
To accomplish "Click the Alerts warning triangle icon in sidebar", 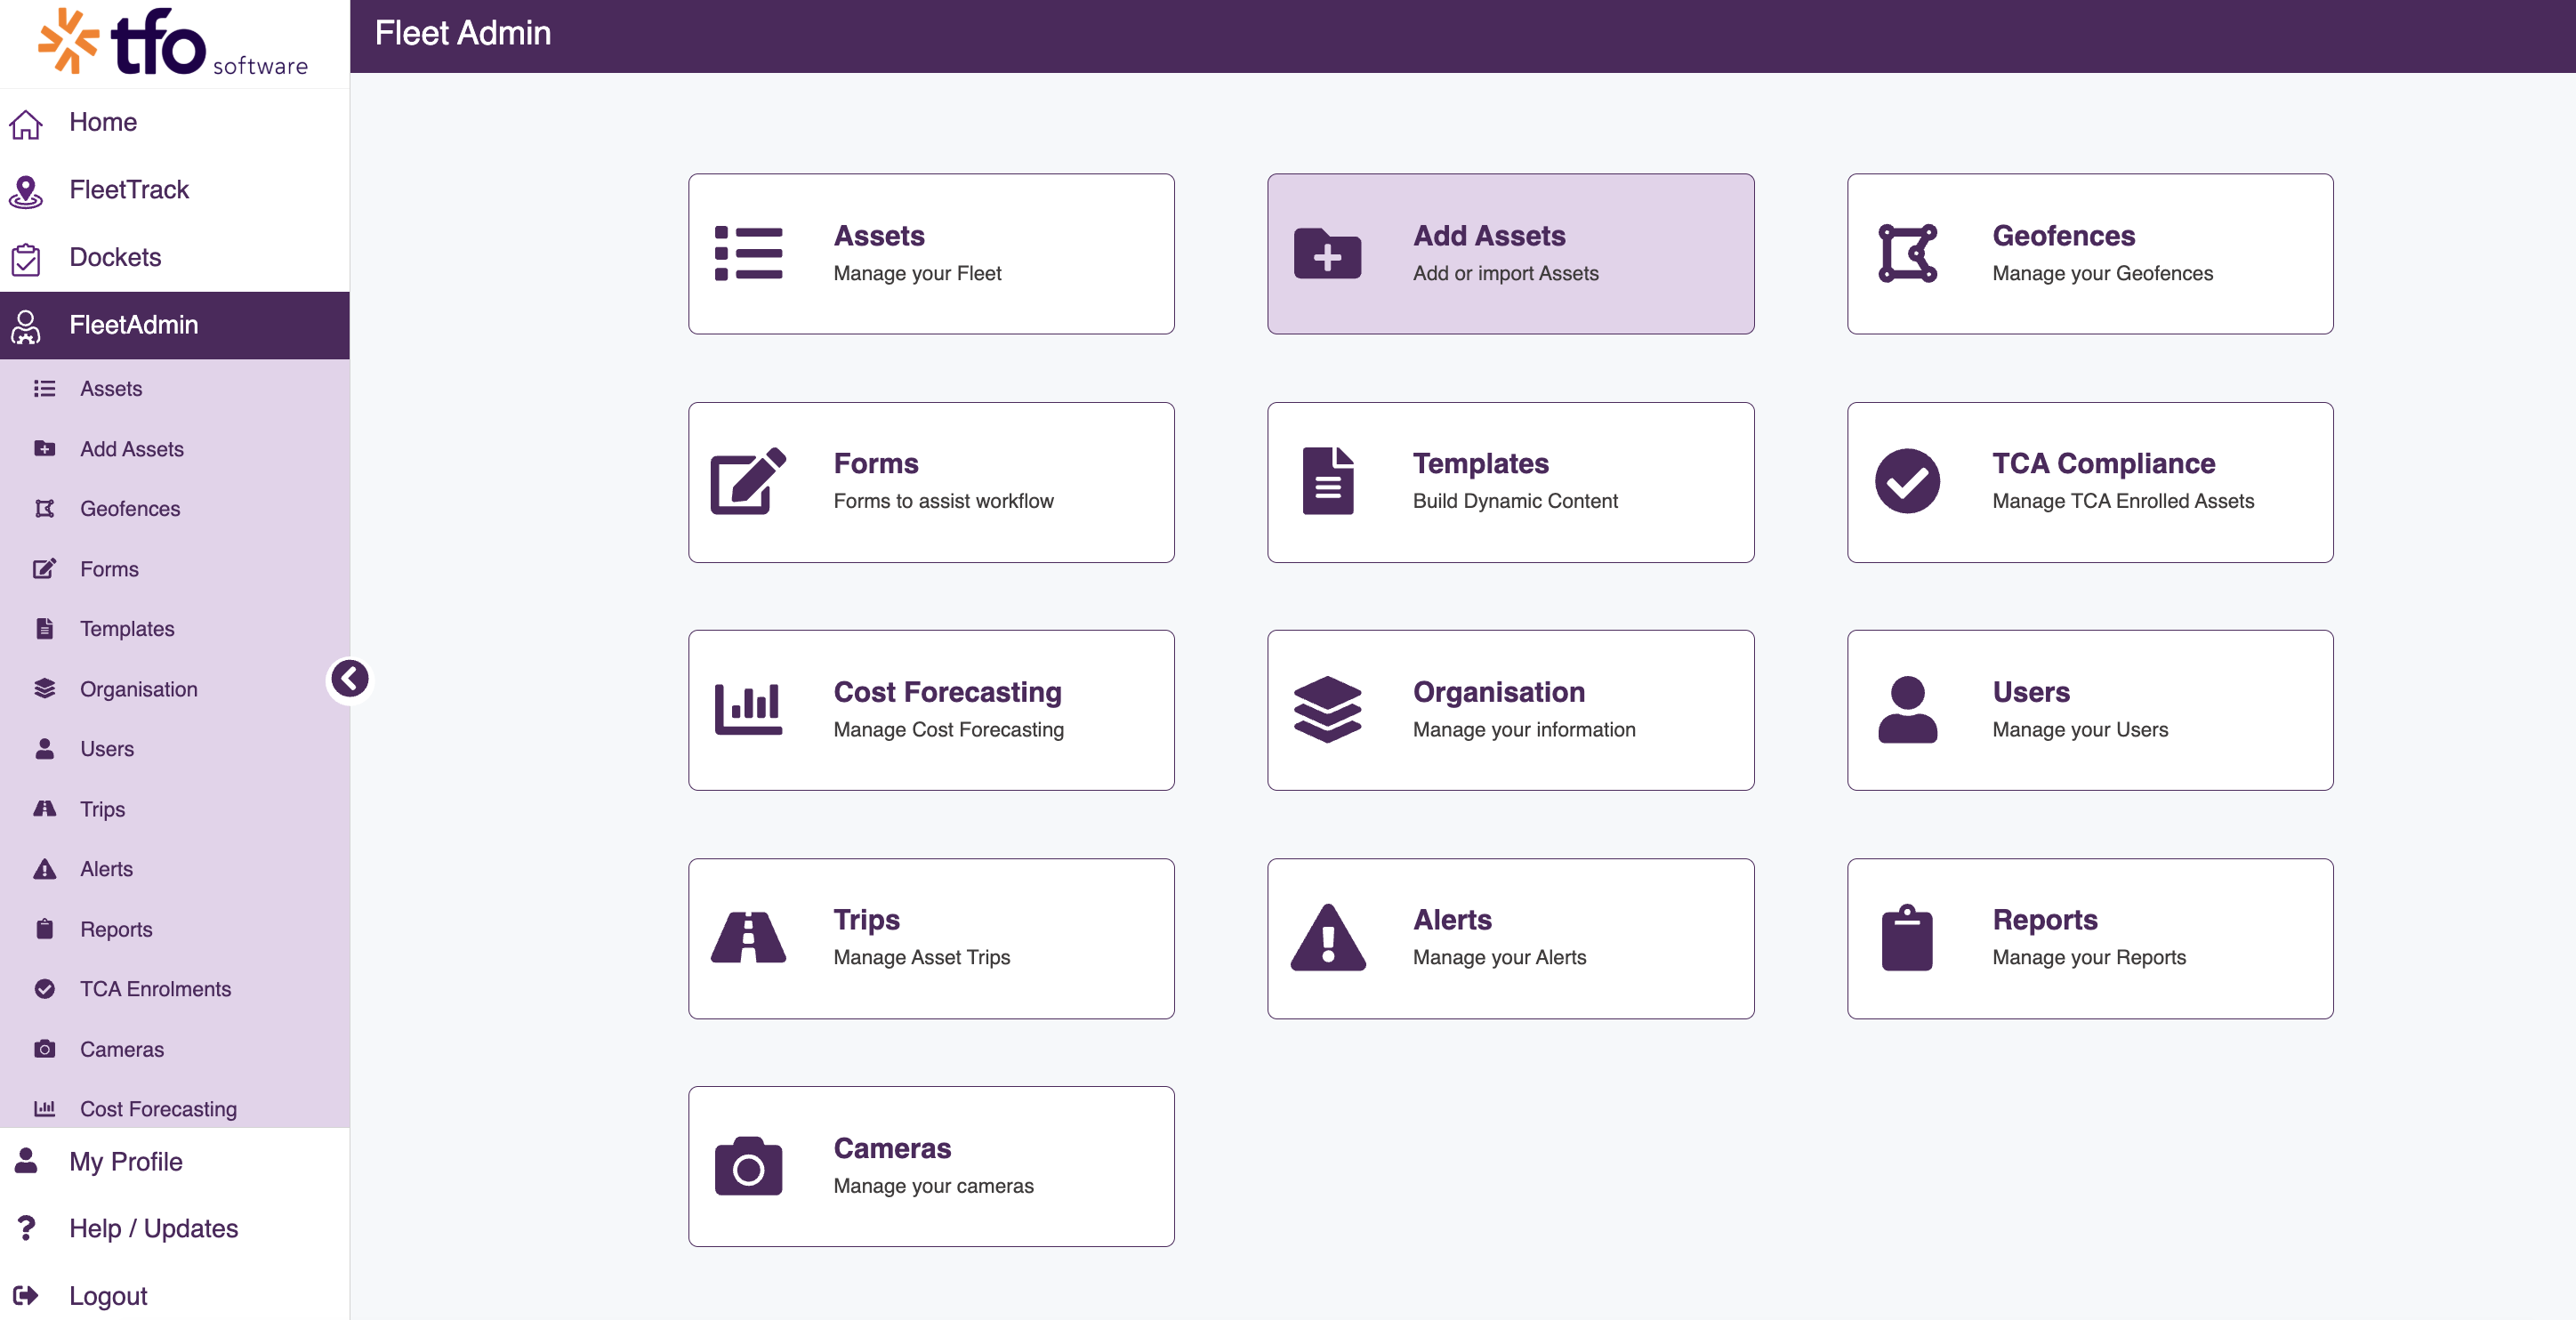I will 45,868.
